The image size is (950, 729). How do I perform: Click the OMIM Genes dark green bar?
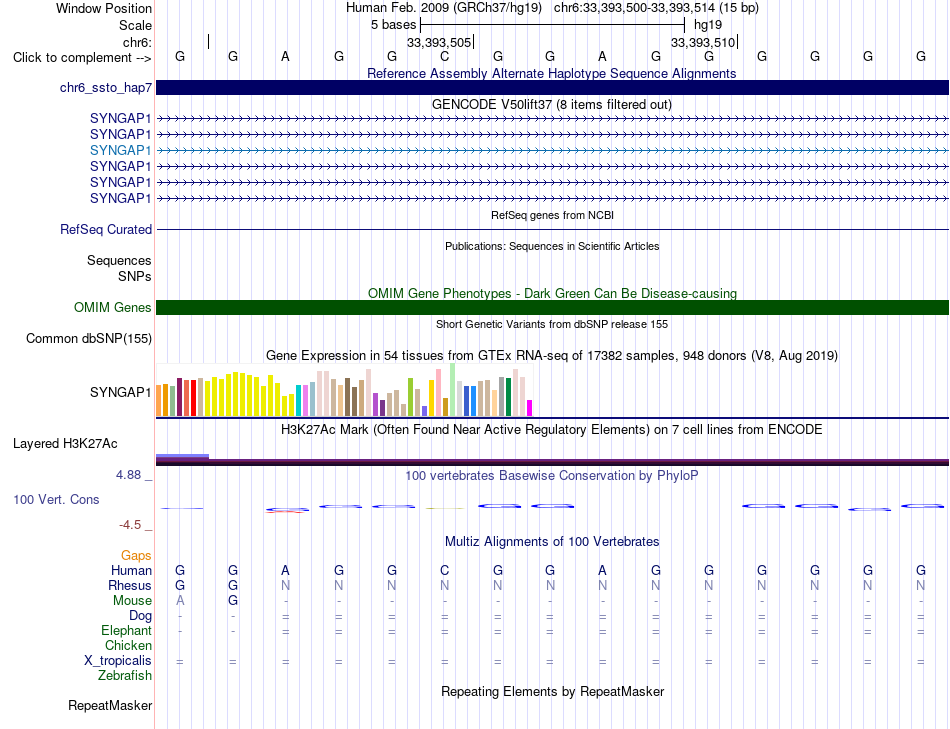[552, 307]
